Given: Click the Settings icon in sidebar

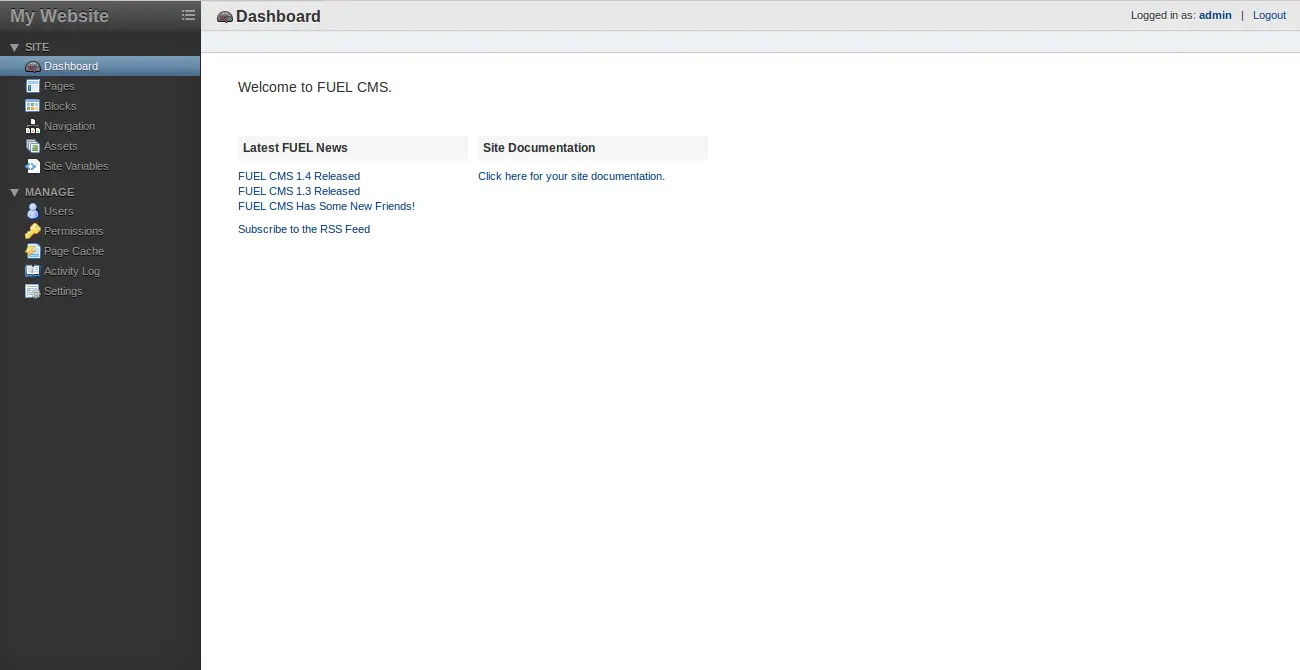Looking at the screenshot, I should pyautogui.click(x=33, y=291).
